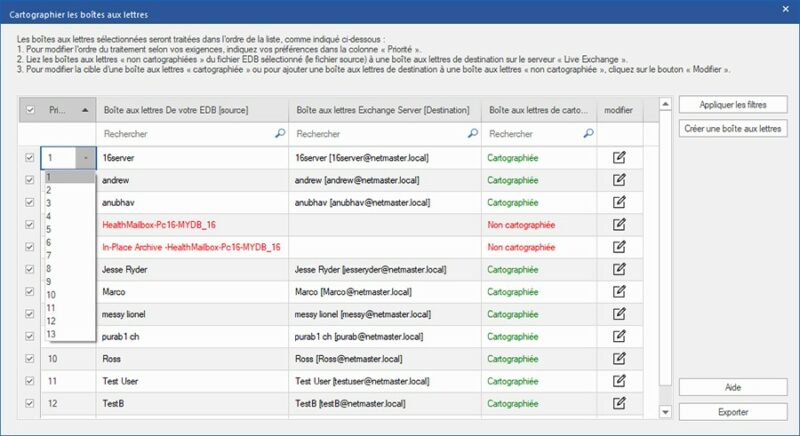
Task: Toggle the select-all checkbox in header
Action: click(x=30, y=110)
